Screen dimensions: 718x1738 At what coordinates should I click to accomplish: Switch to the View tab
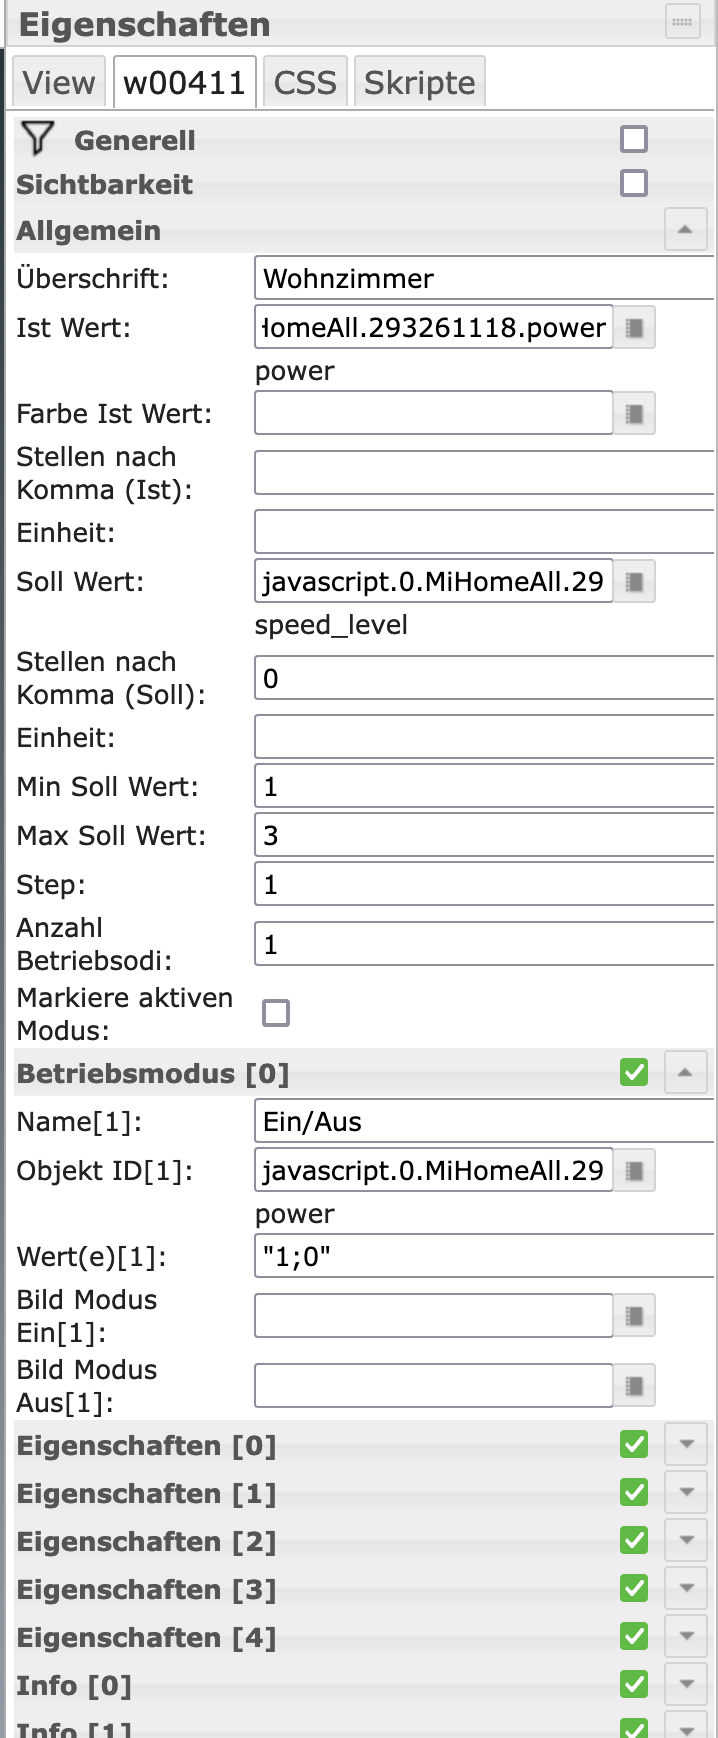click(59, 82)
